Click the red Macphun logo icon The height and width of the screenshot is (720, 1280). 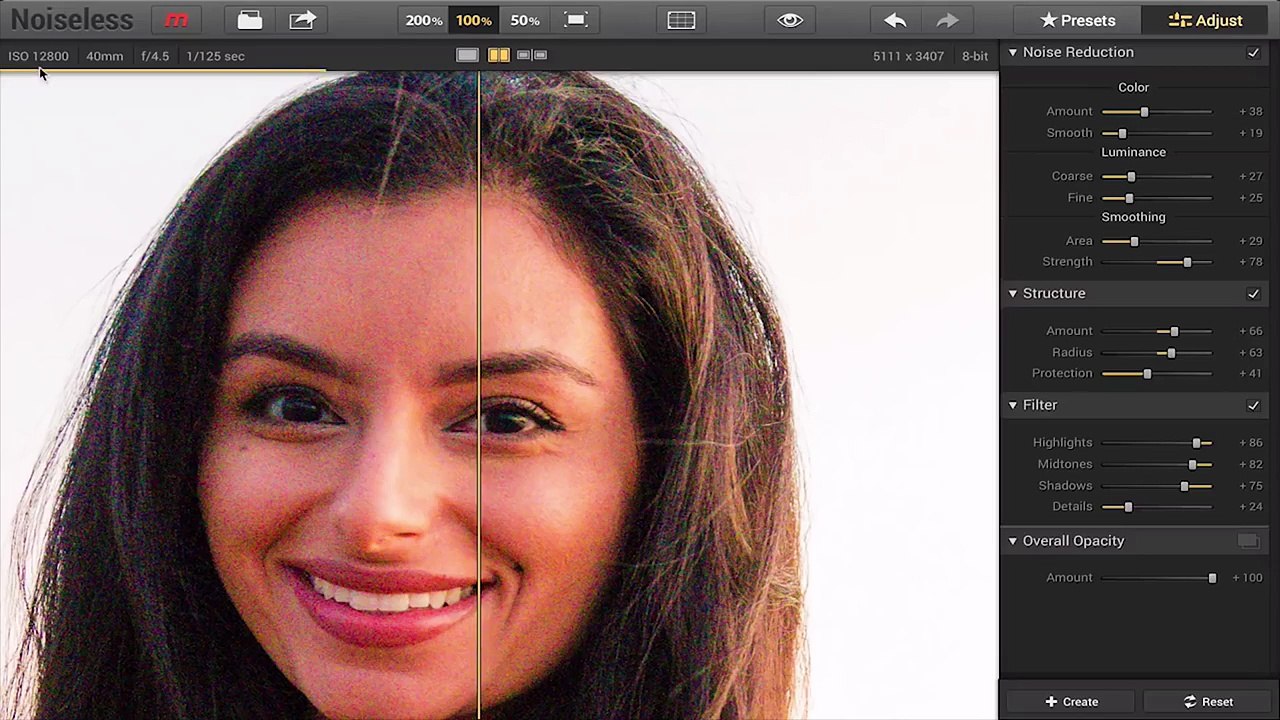[x=176, y=20]
